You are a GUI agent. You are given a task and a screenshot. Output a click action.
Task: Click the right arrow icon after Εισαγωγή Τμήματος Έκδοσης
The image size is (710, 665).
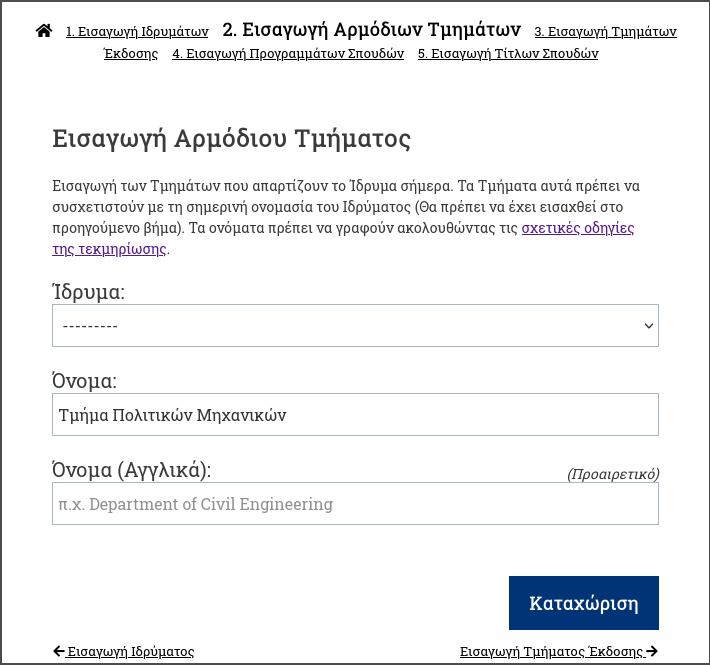[652, 651]
